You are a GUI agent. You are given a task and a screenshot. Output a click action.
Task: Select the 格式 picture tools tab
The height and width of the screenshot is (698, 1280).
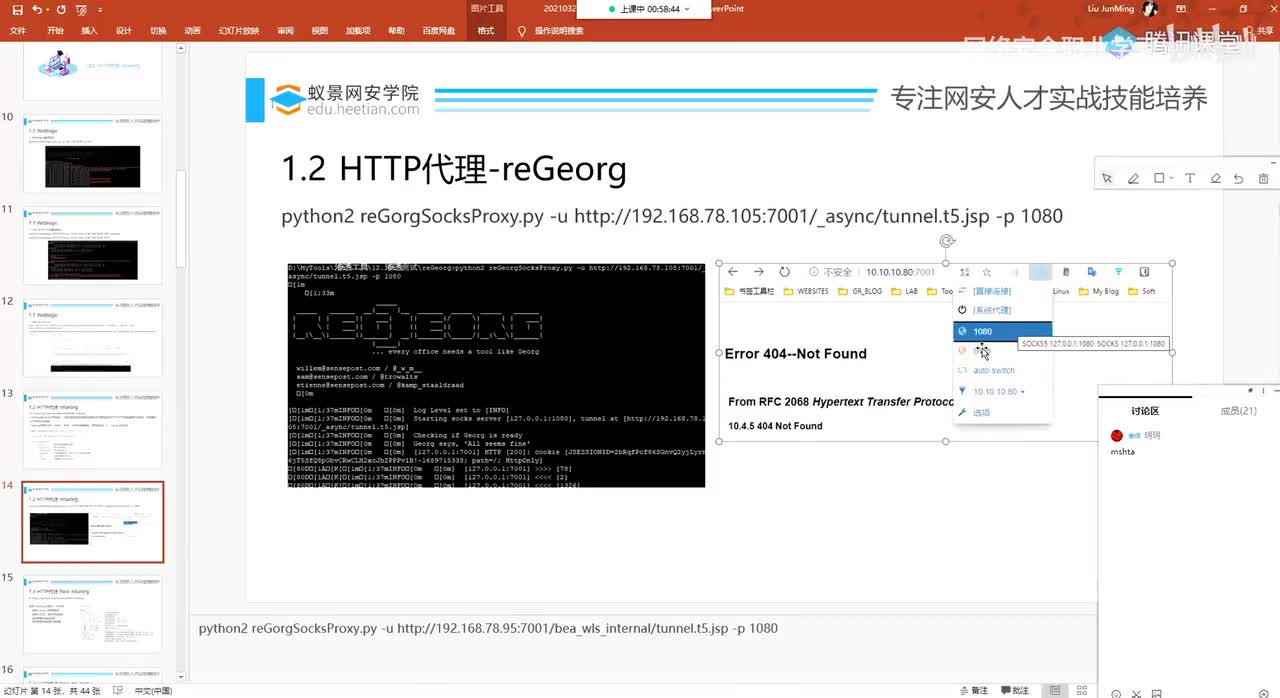tap(486, 31)
